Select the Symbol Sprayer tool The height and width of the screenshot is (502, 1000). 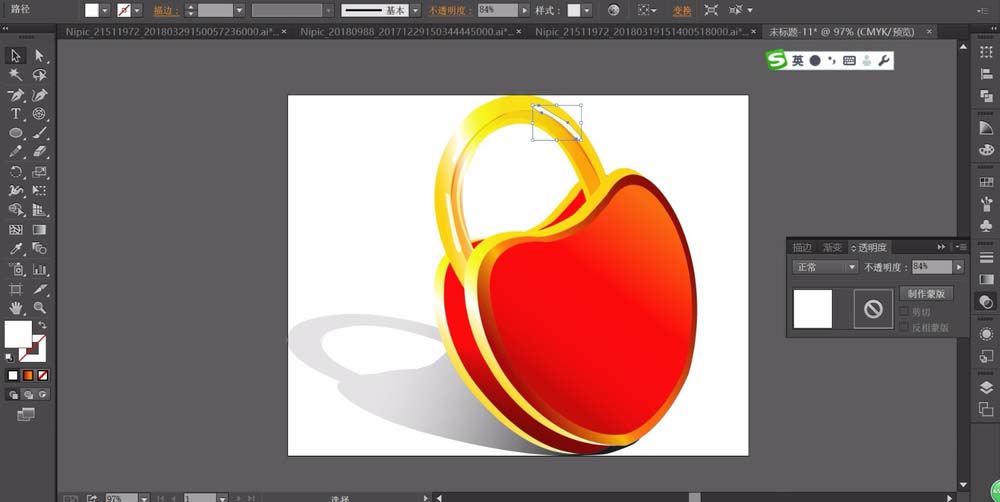coord(16,269)
